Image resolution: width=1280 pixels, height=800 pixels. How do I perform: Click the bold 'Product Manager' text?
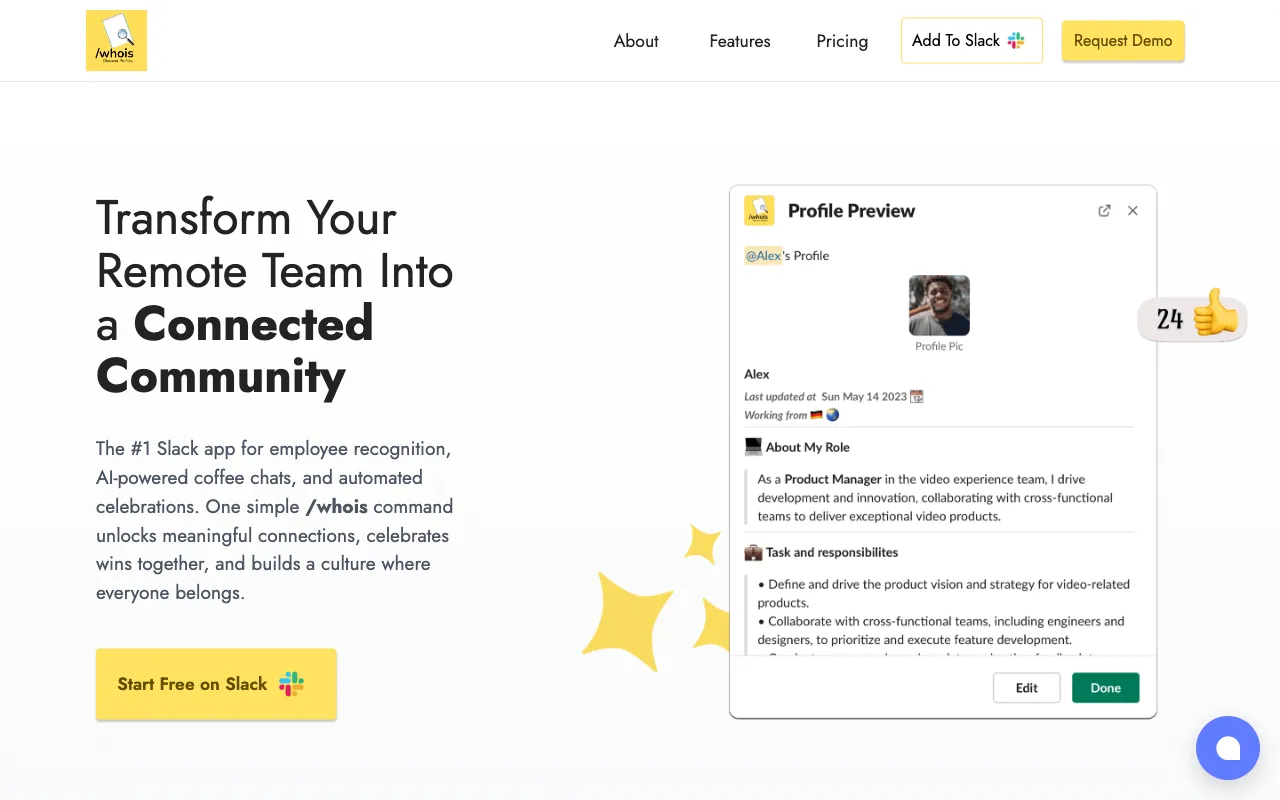tap(833, 479)
